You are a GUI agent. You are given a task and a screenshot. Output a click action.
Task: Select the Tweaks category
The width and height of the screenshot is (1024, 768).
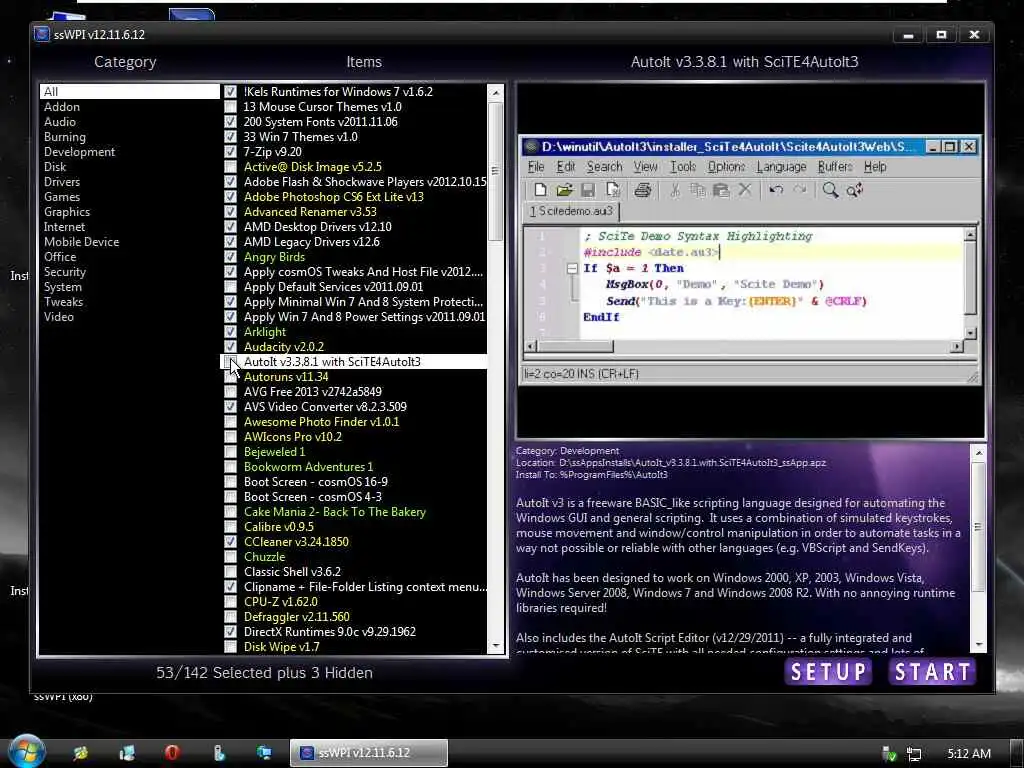pos(129,302)
